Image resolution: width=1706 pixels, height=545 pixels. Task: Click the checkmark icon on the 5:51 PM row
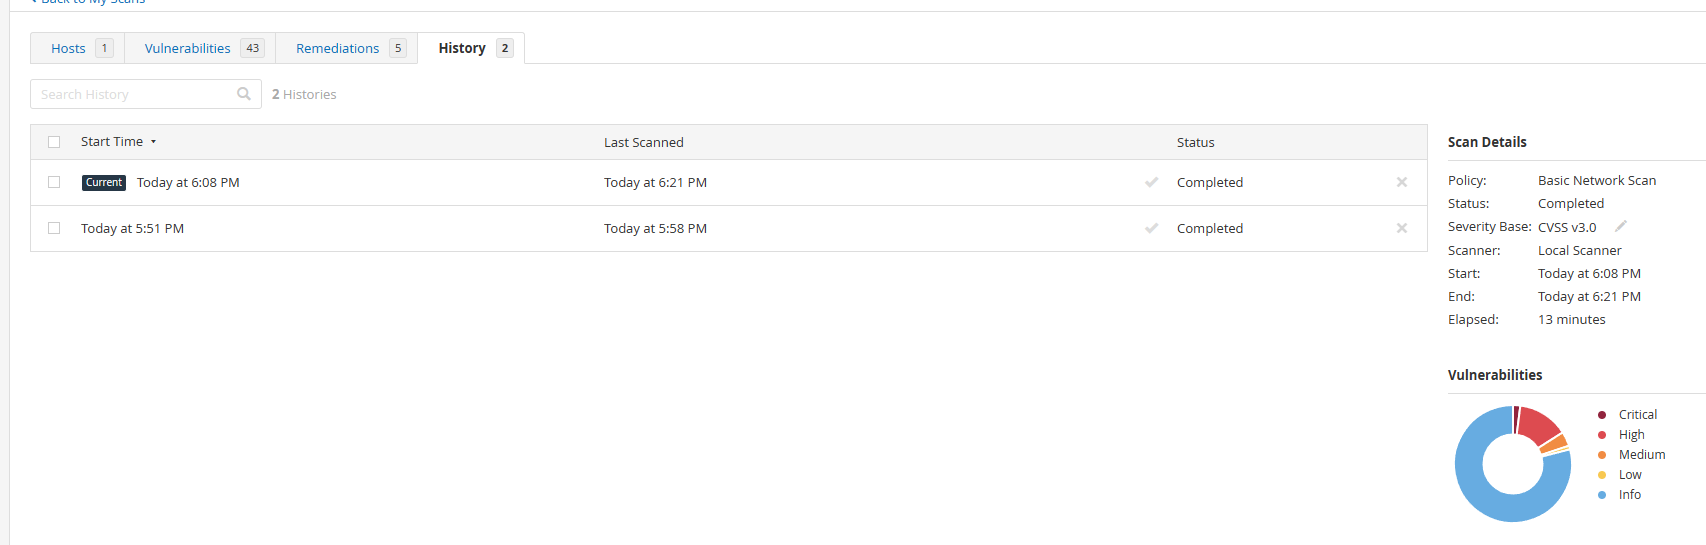pyautogui.click(x=1152, y=228)
